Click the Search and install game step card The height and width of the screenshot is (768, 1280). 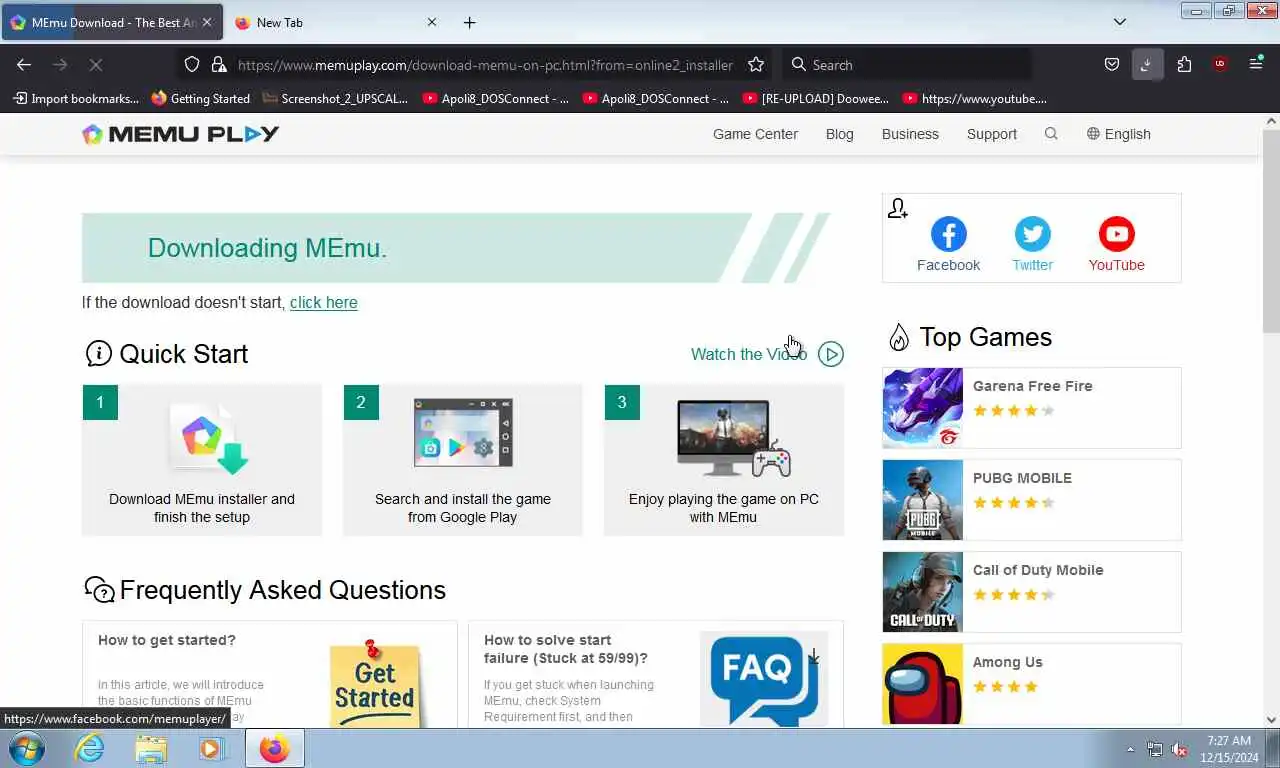point(463,460)
